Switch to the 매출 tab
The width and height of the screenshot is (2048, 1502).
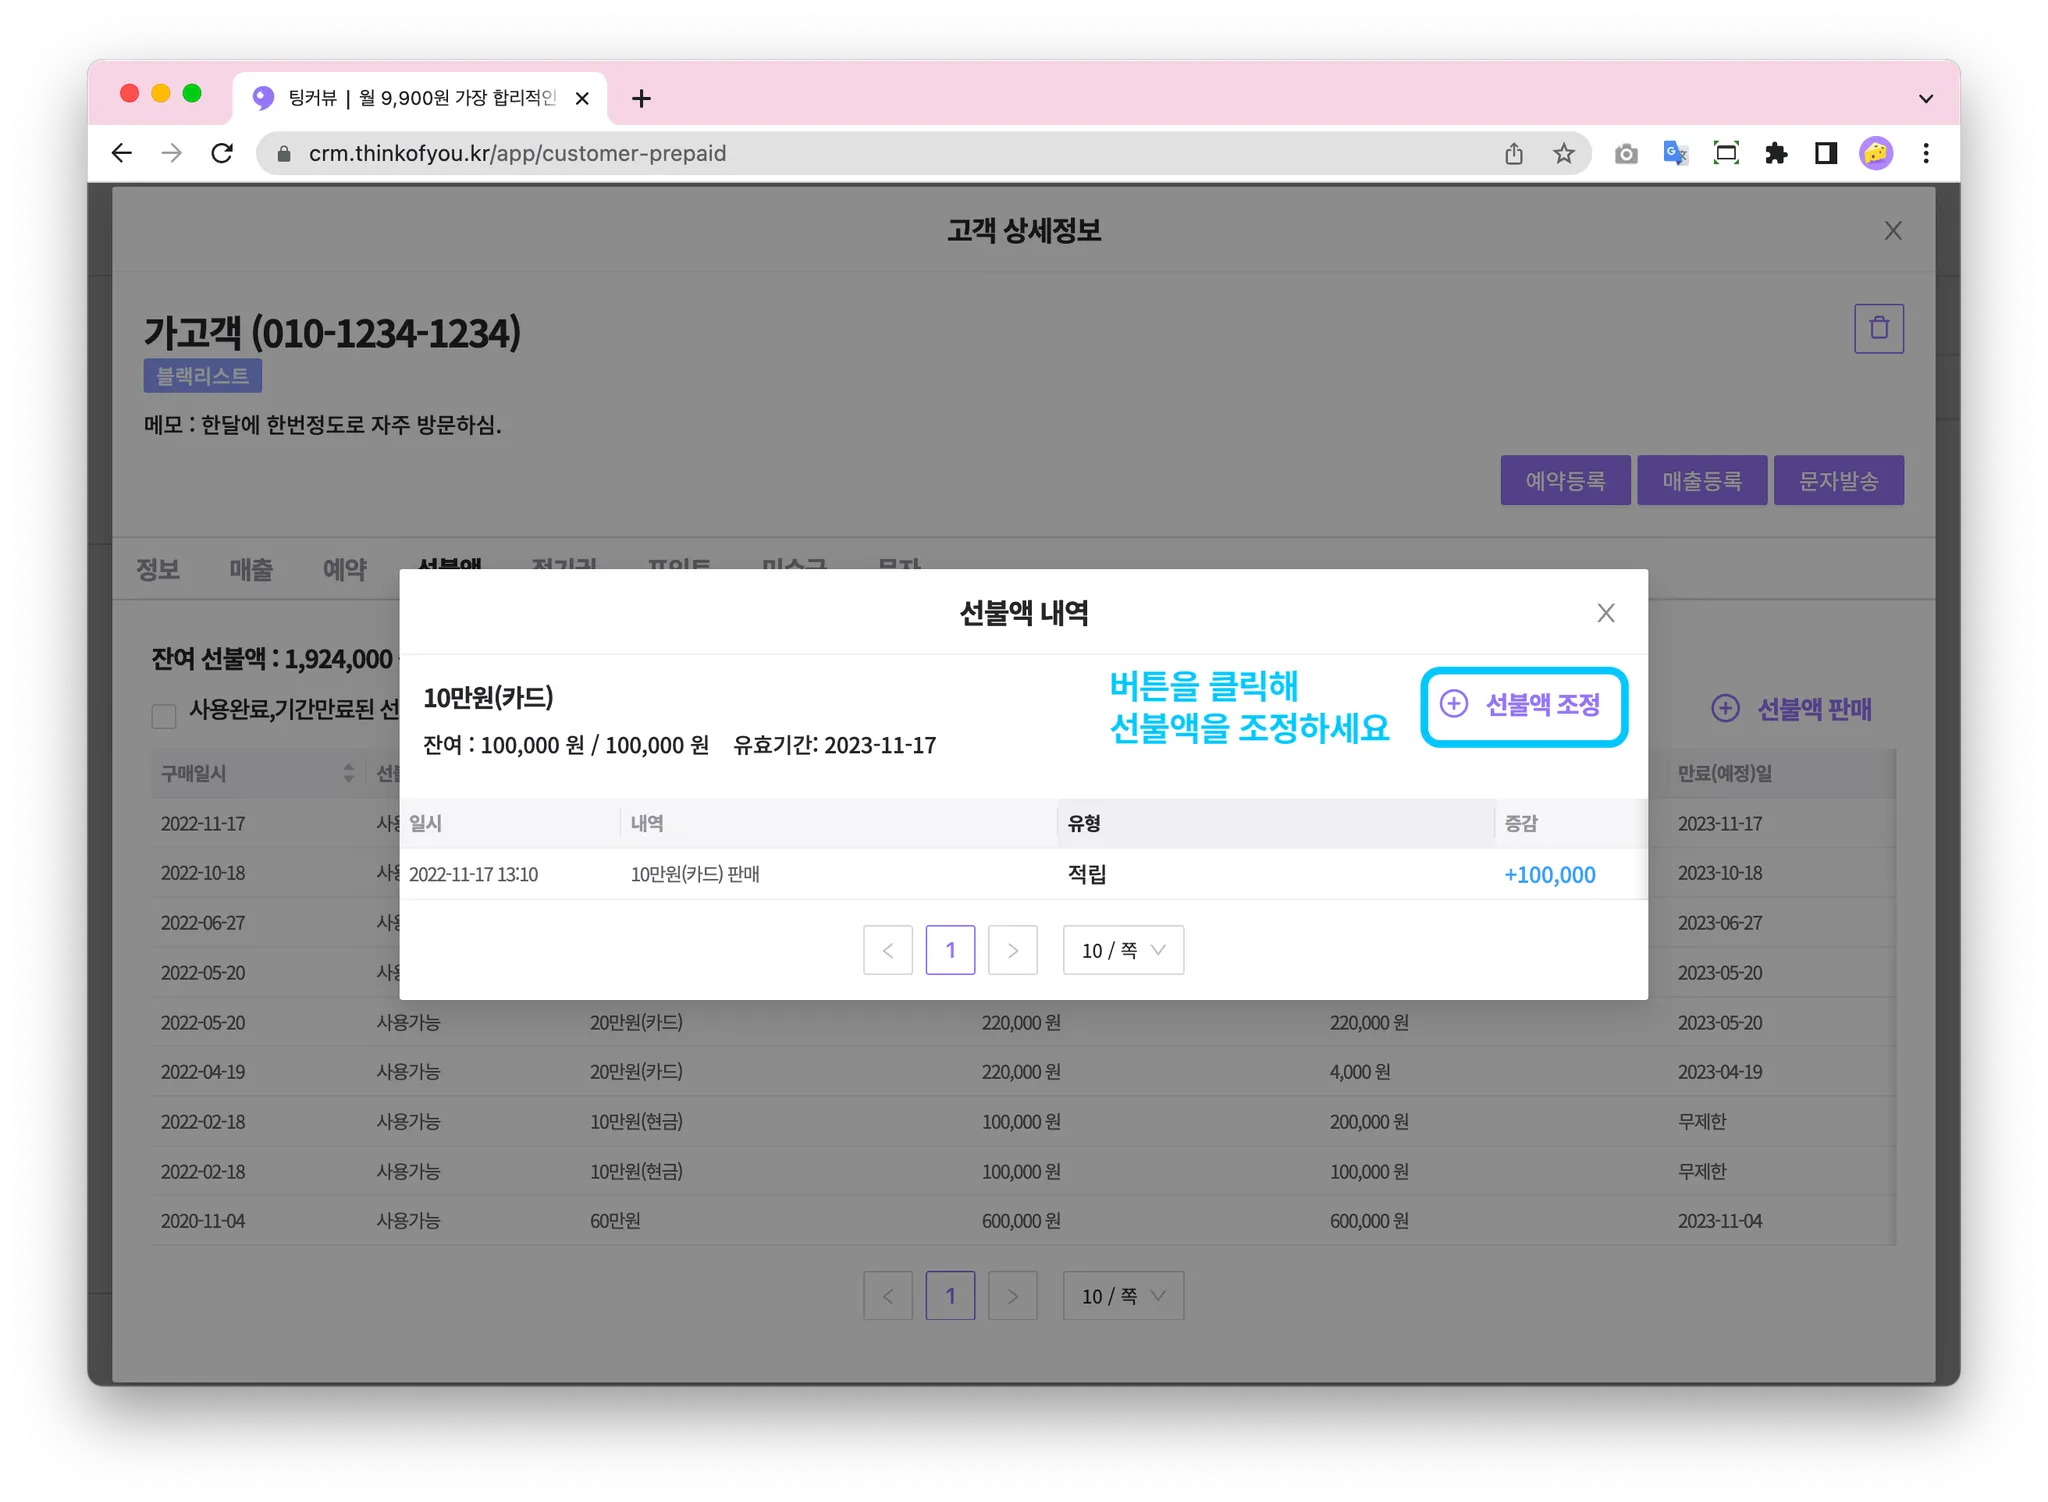tap(251, 569)
